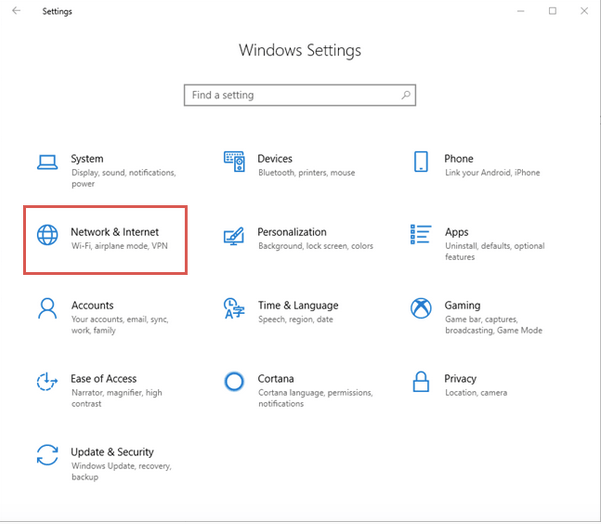Open the Privacy padlock icon
Viewport: 601px width, 524px height.
[421, 381]
